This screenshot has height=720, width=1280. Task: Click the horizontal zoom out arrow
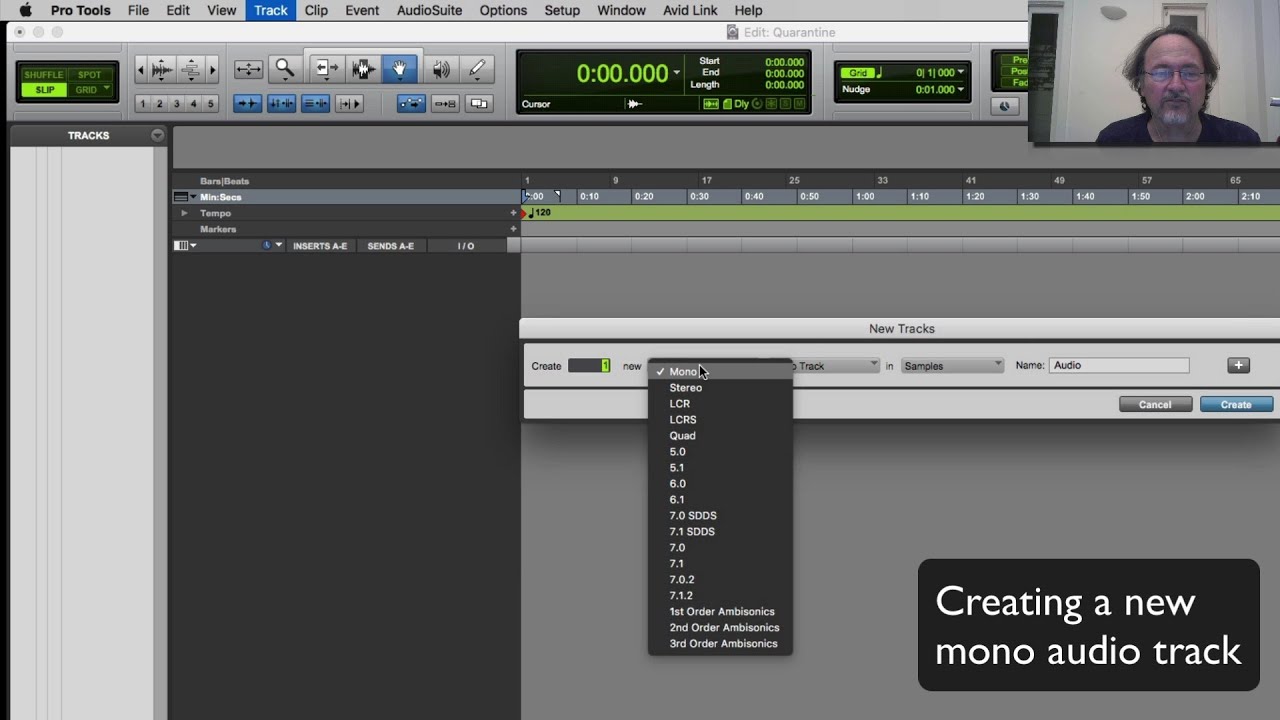[x=141, y=69]
